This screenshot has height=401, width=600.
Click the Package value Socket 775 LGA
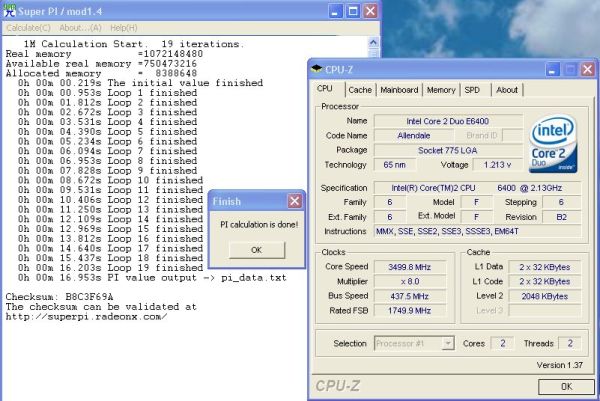tap(448, 150)
